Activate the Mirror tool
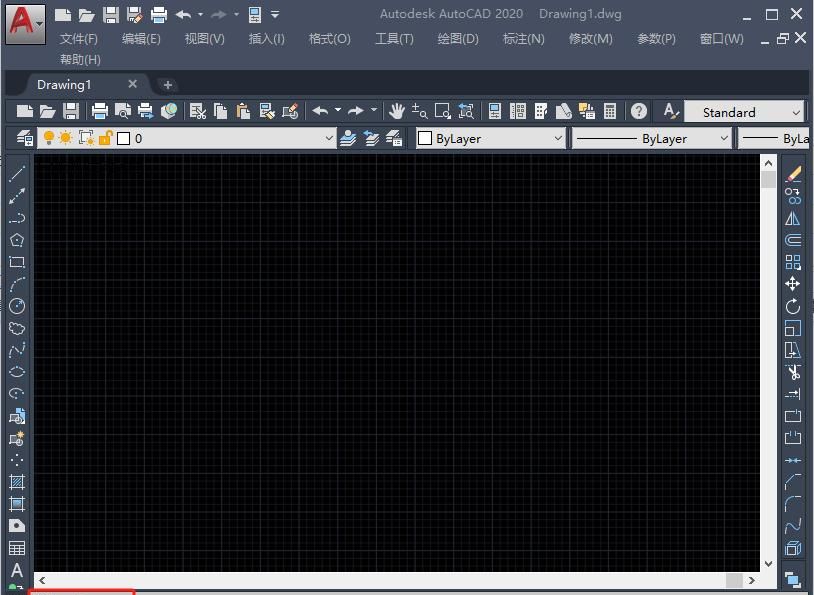The height and width of the screenshot is (595, 814). pos(793,218)
